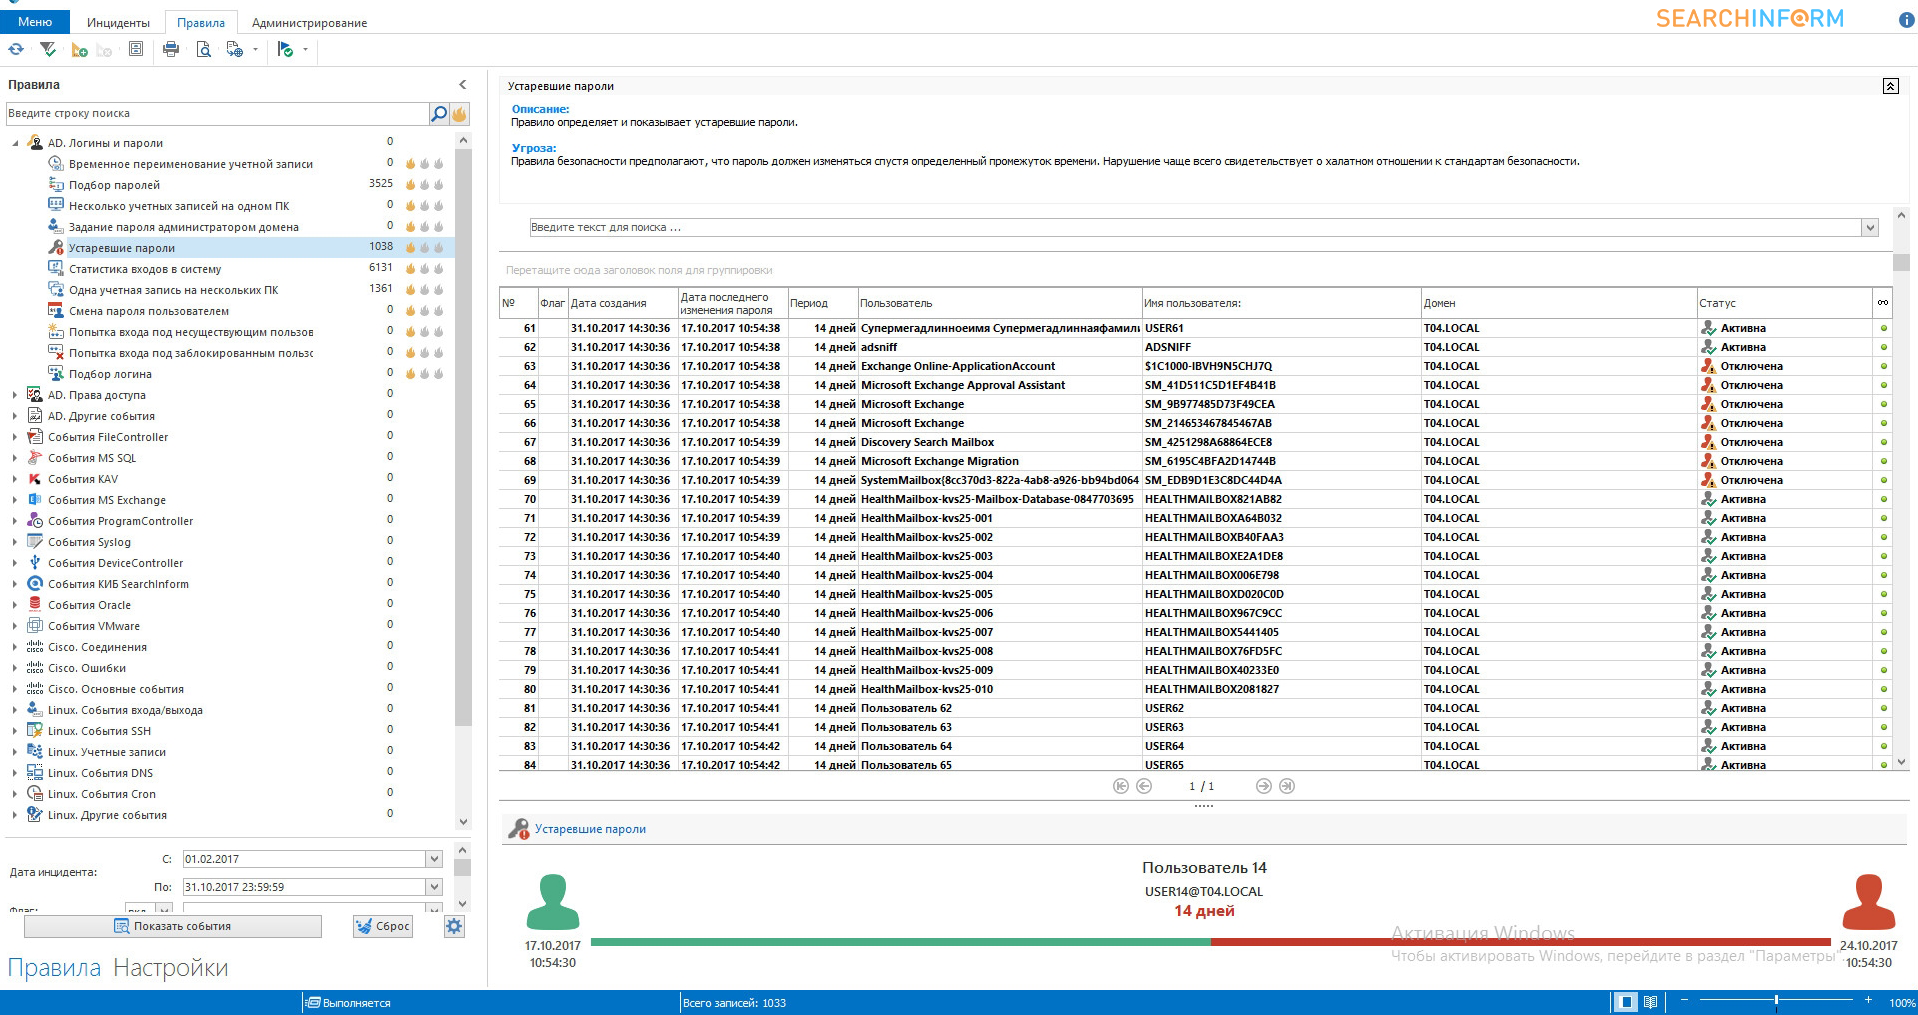
Task: Click the status icon in the USER61 row
Action: [x=1708, y=328]
